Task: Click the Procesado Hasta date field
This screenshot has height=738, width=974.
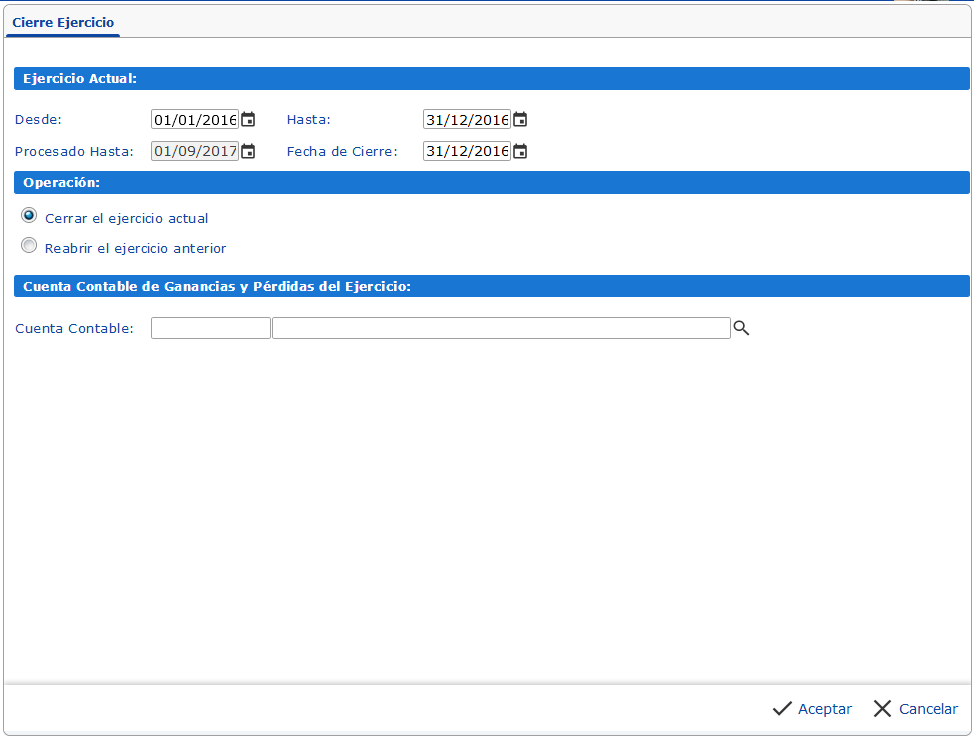Action: [195, 152]
